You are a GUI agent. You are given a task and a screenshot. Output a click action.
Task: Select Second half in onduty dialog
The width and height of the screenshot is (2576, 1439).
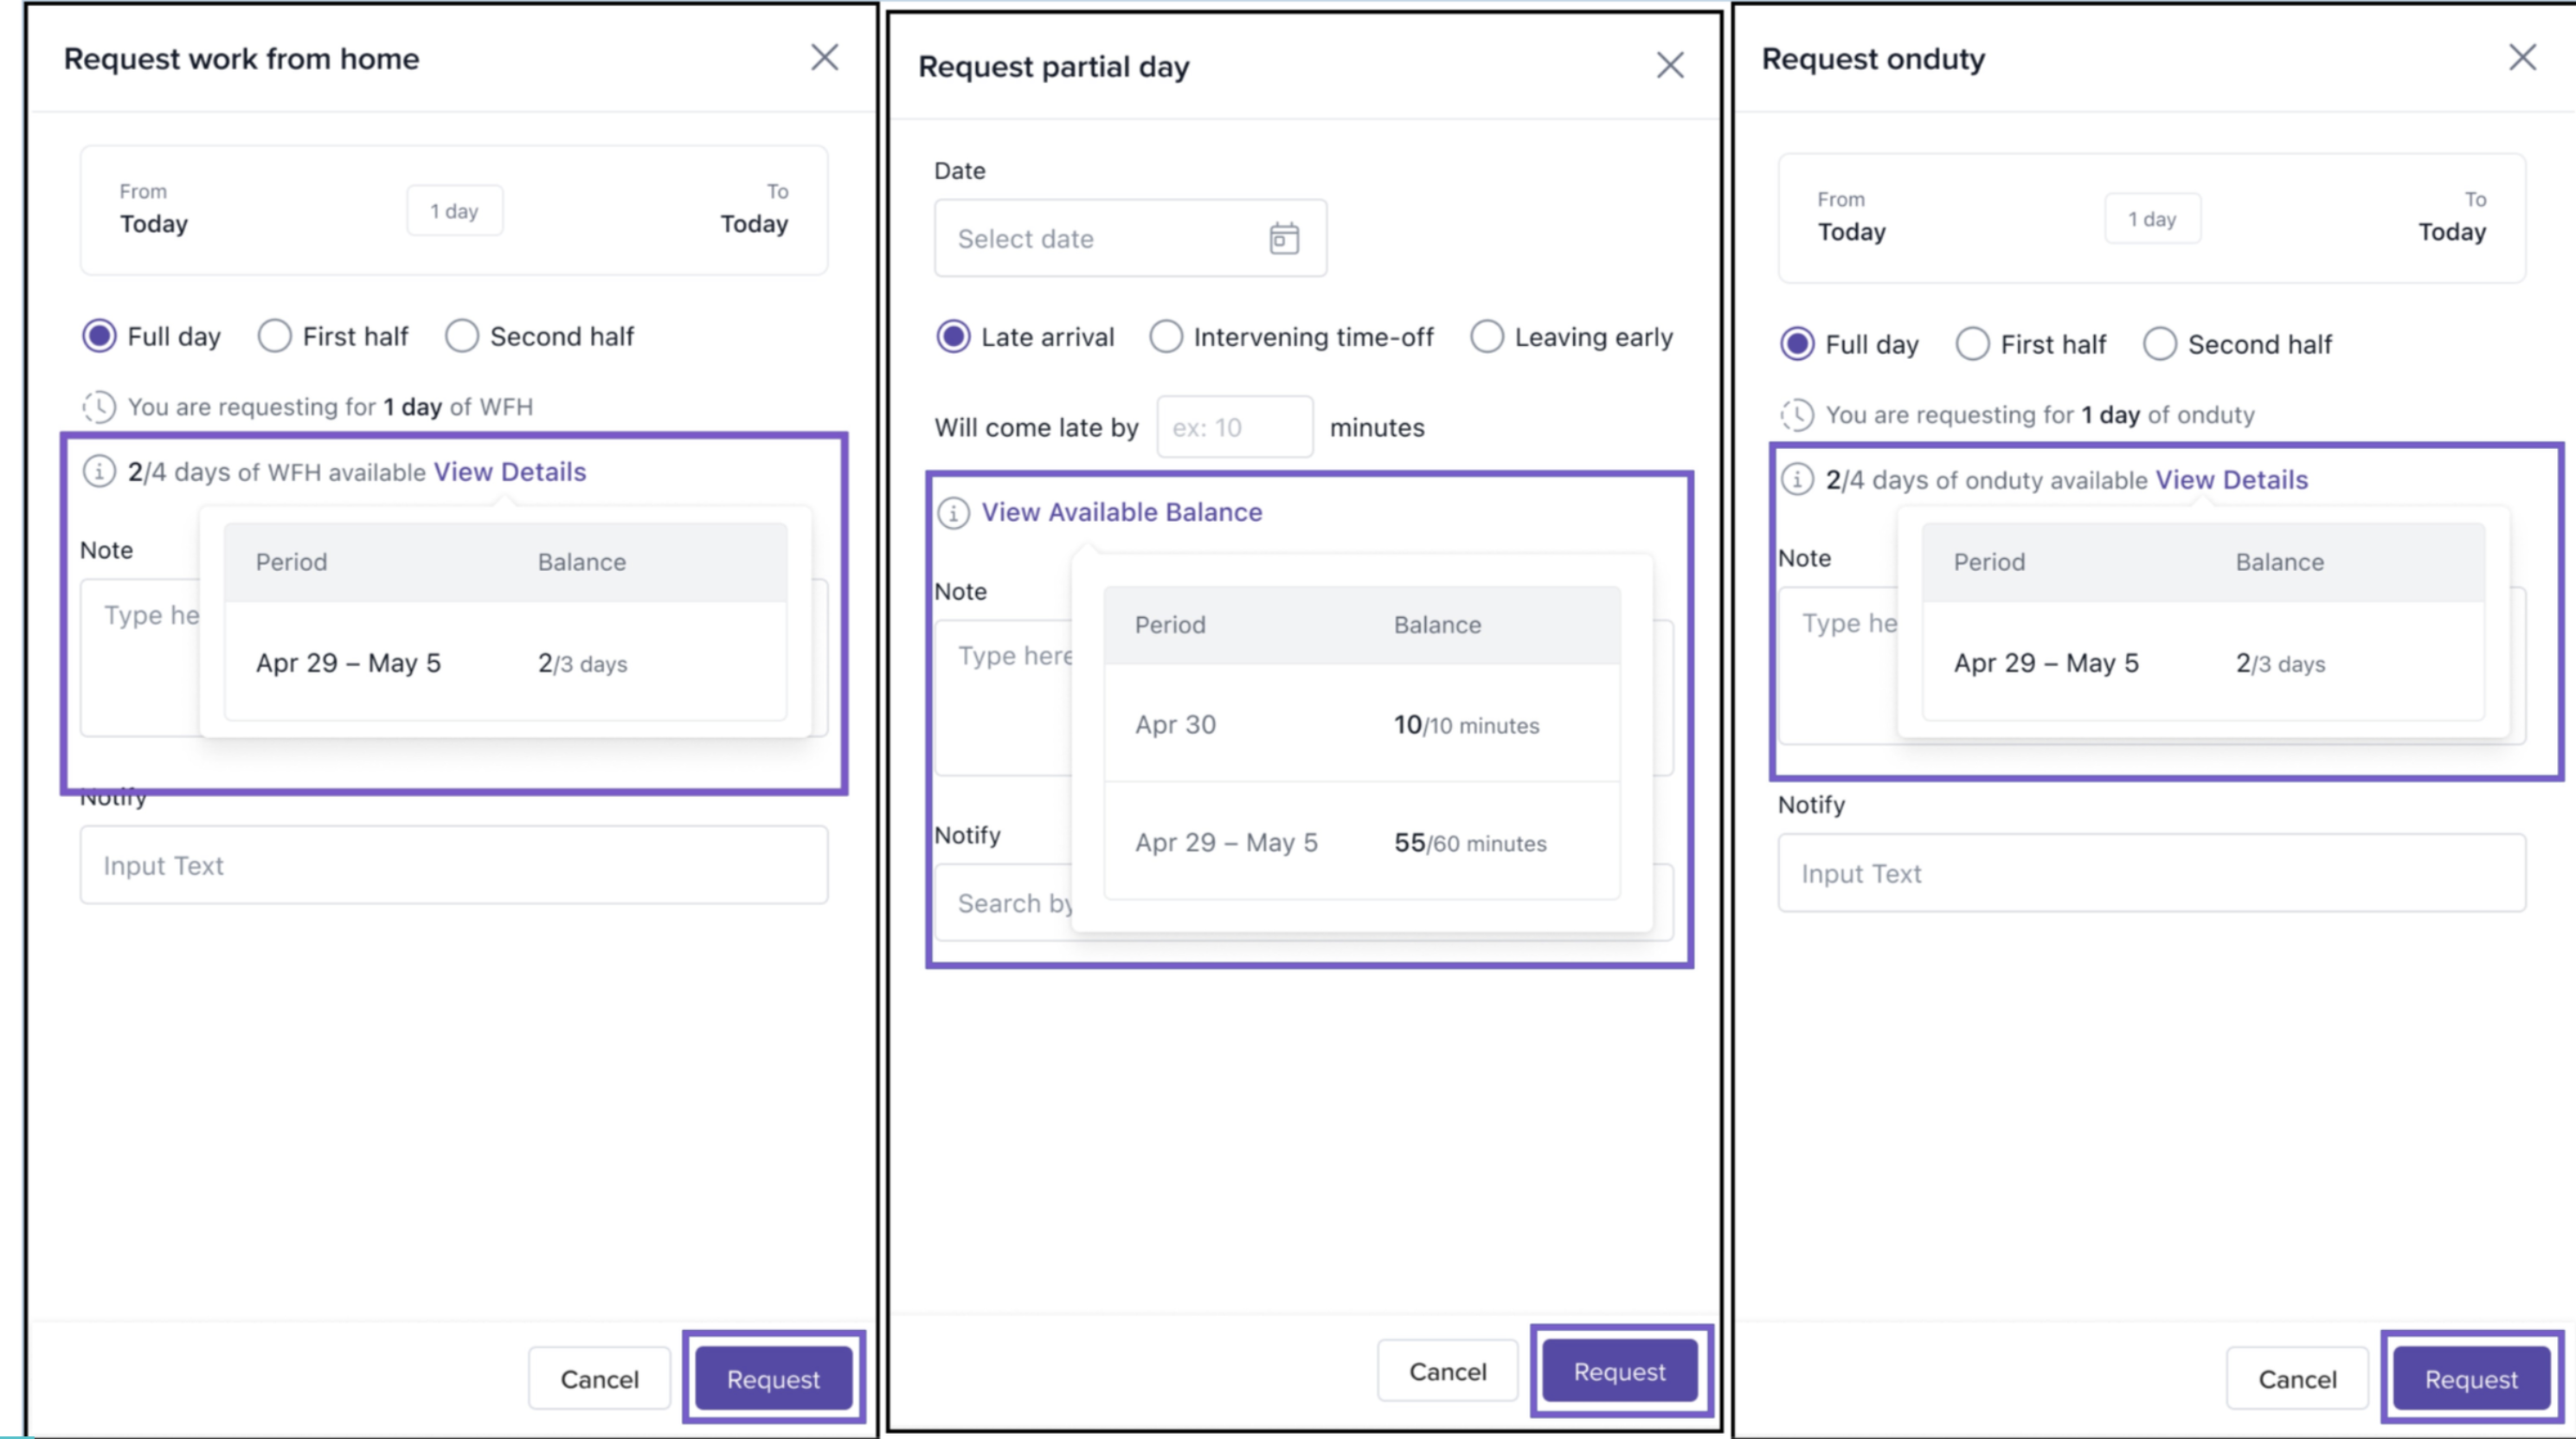(2160, 344)
